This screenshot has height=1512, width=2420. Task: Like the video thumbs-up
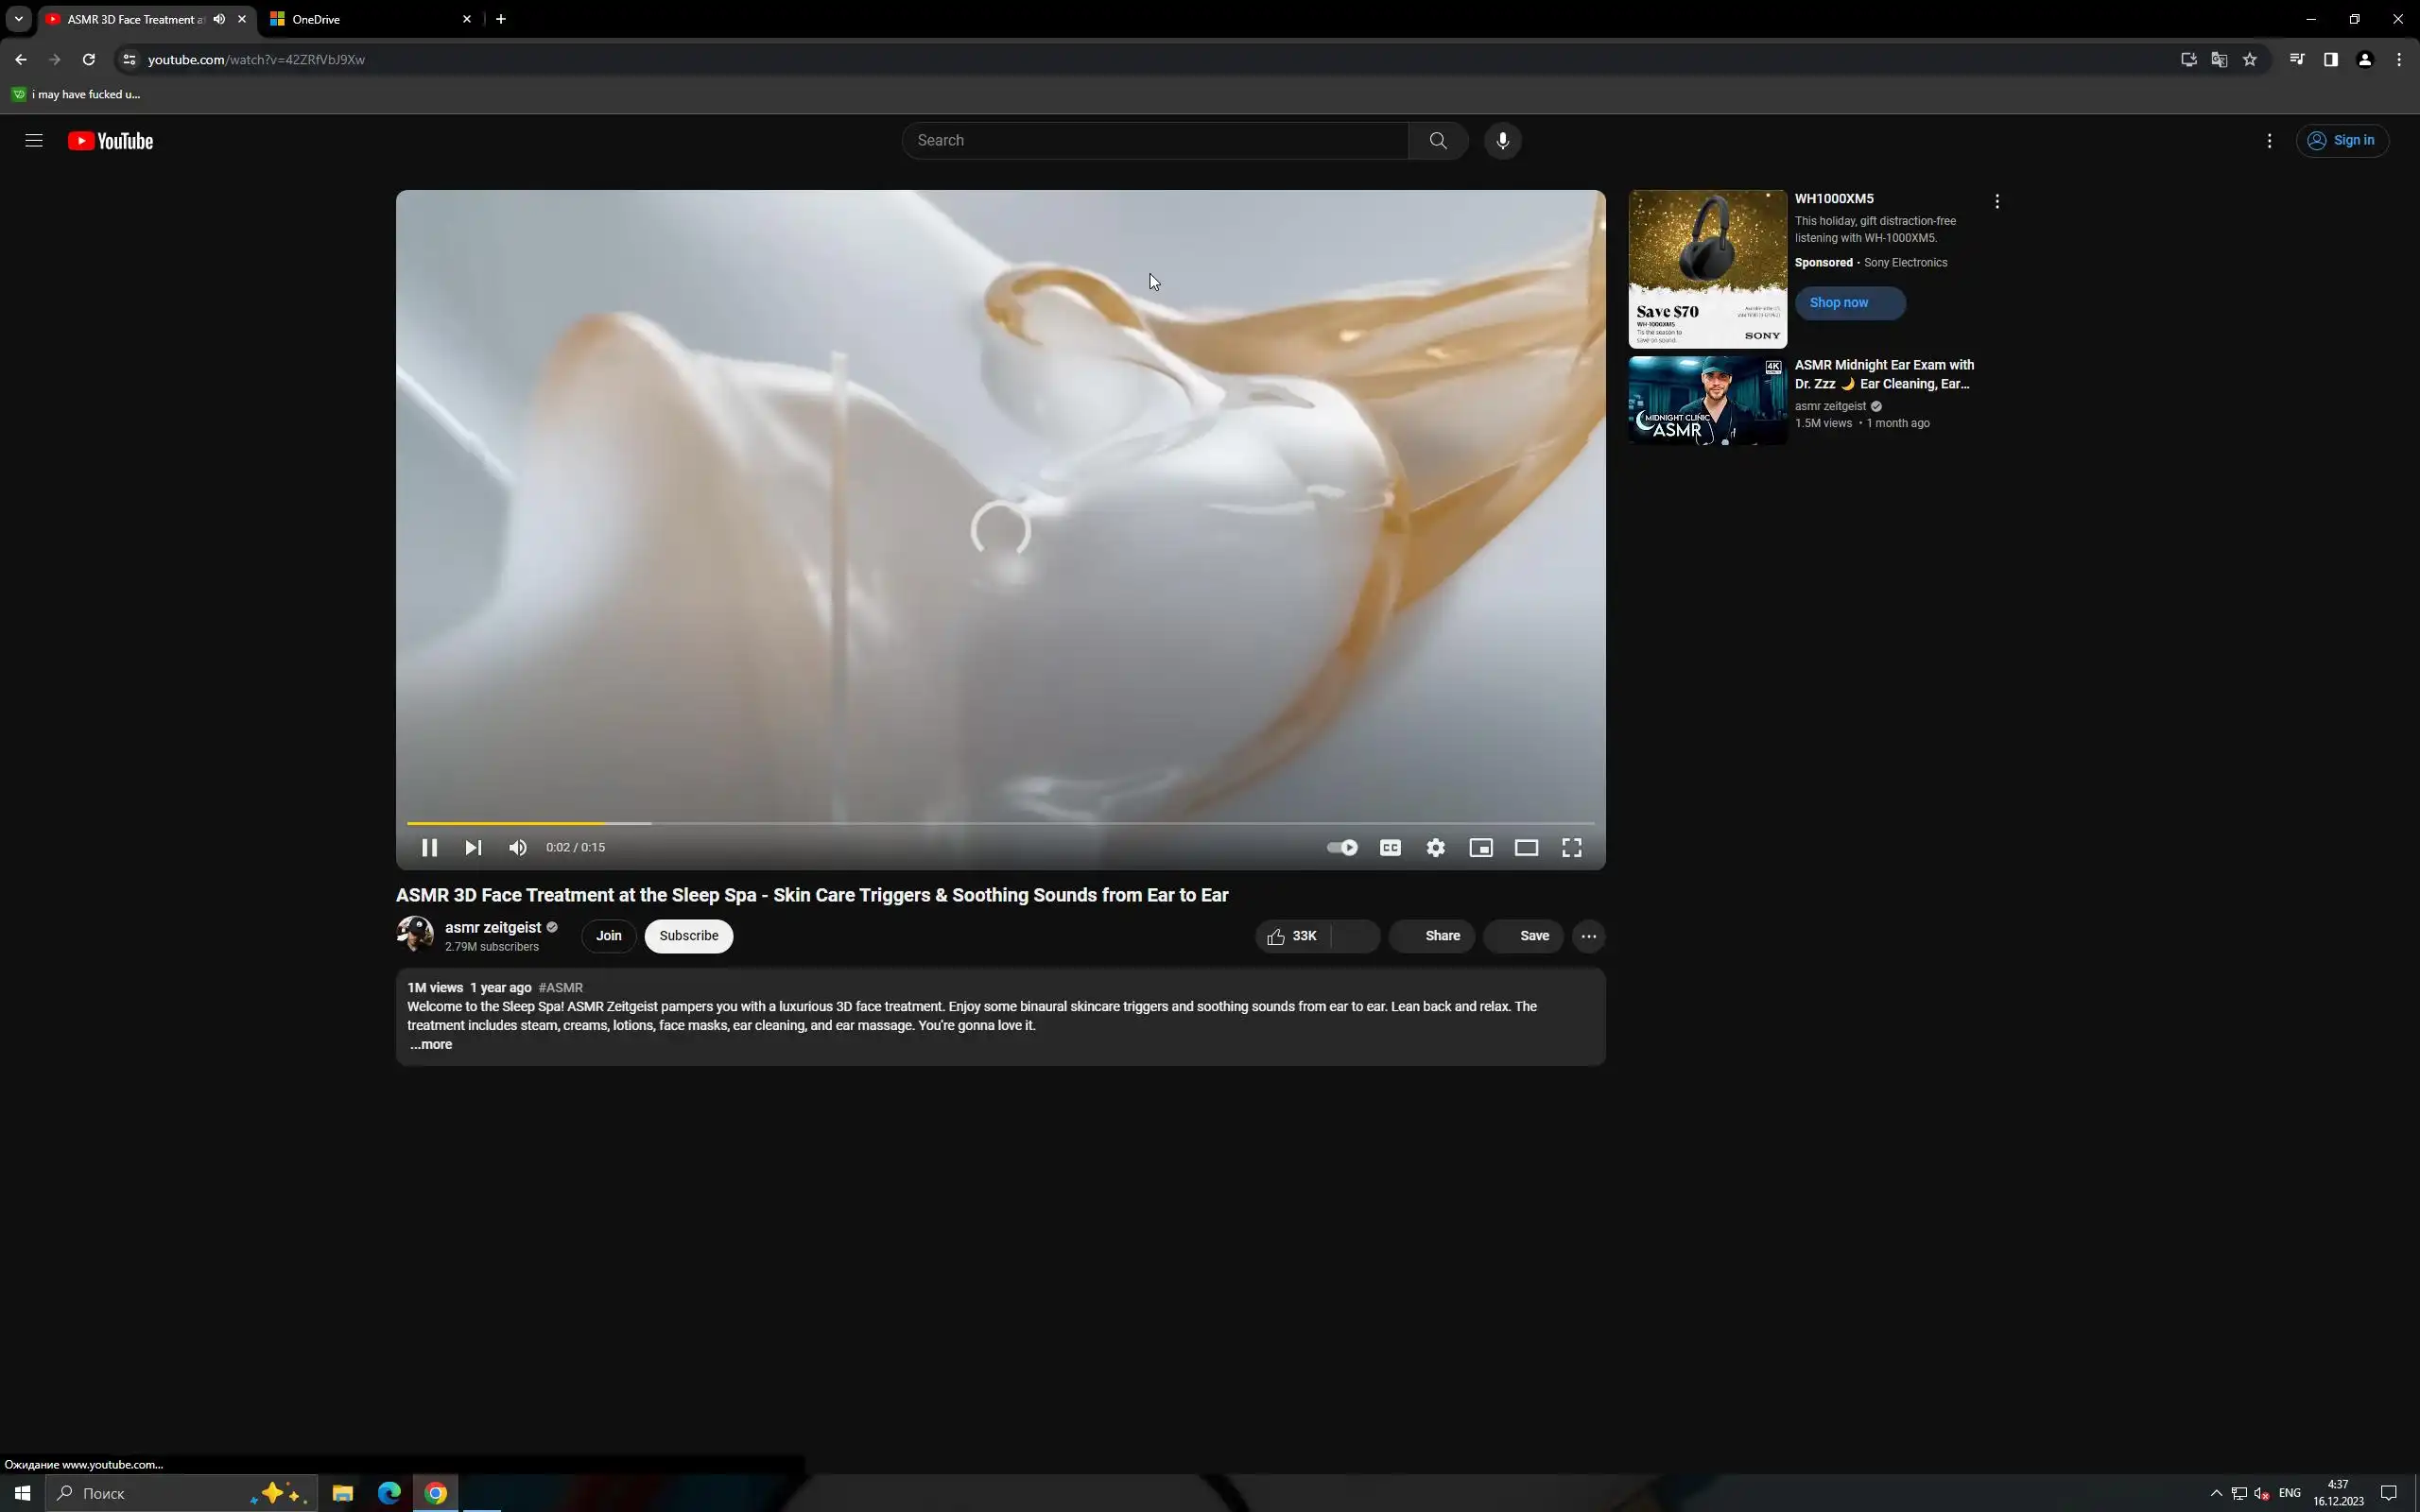point(1292,936)
